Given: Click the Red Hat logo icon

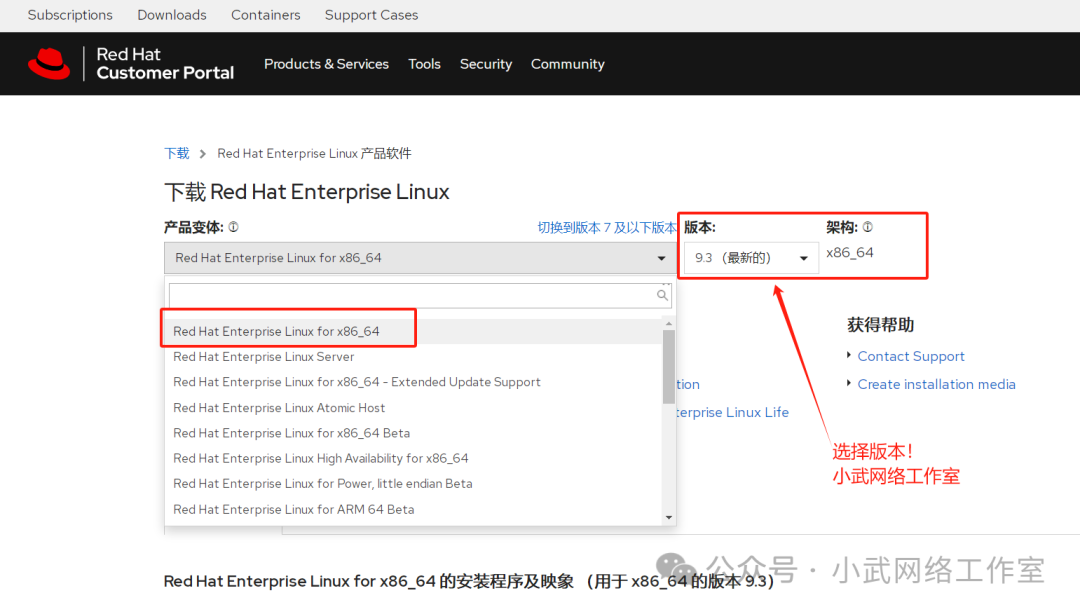Looking at the screenshot, I should [x=49, y=63].
